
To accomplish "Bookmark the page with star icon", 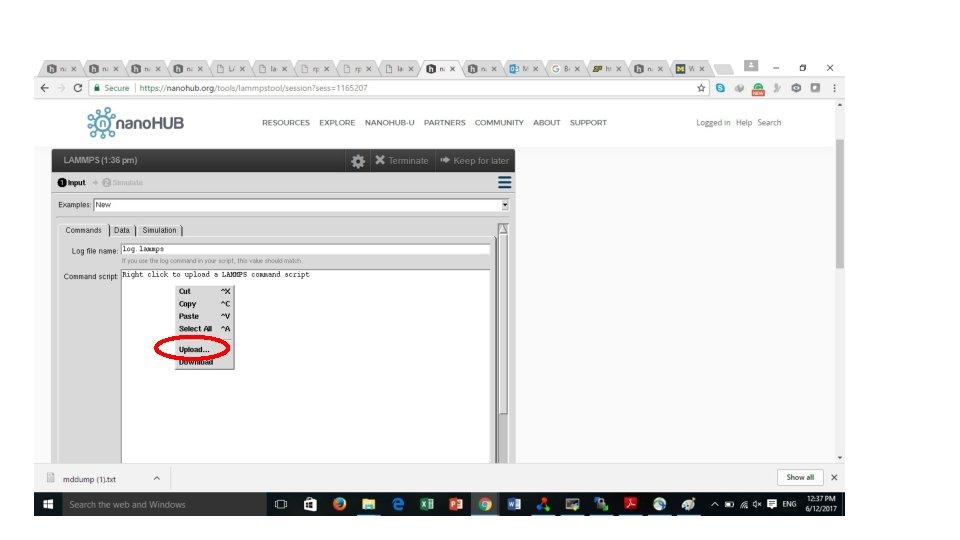I will [x=701, y=88].
